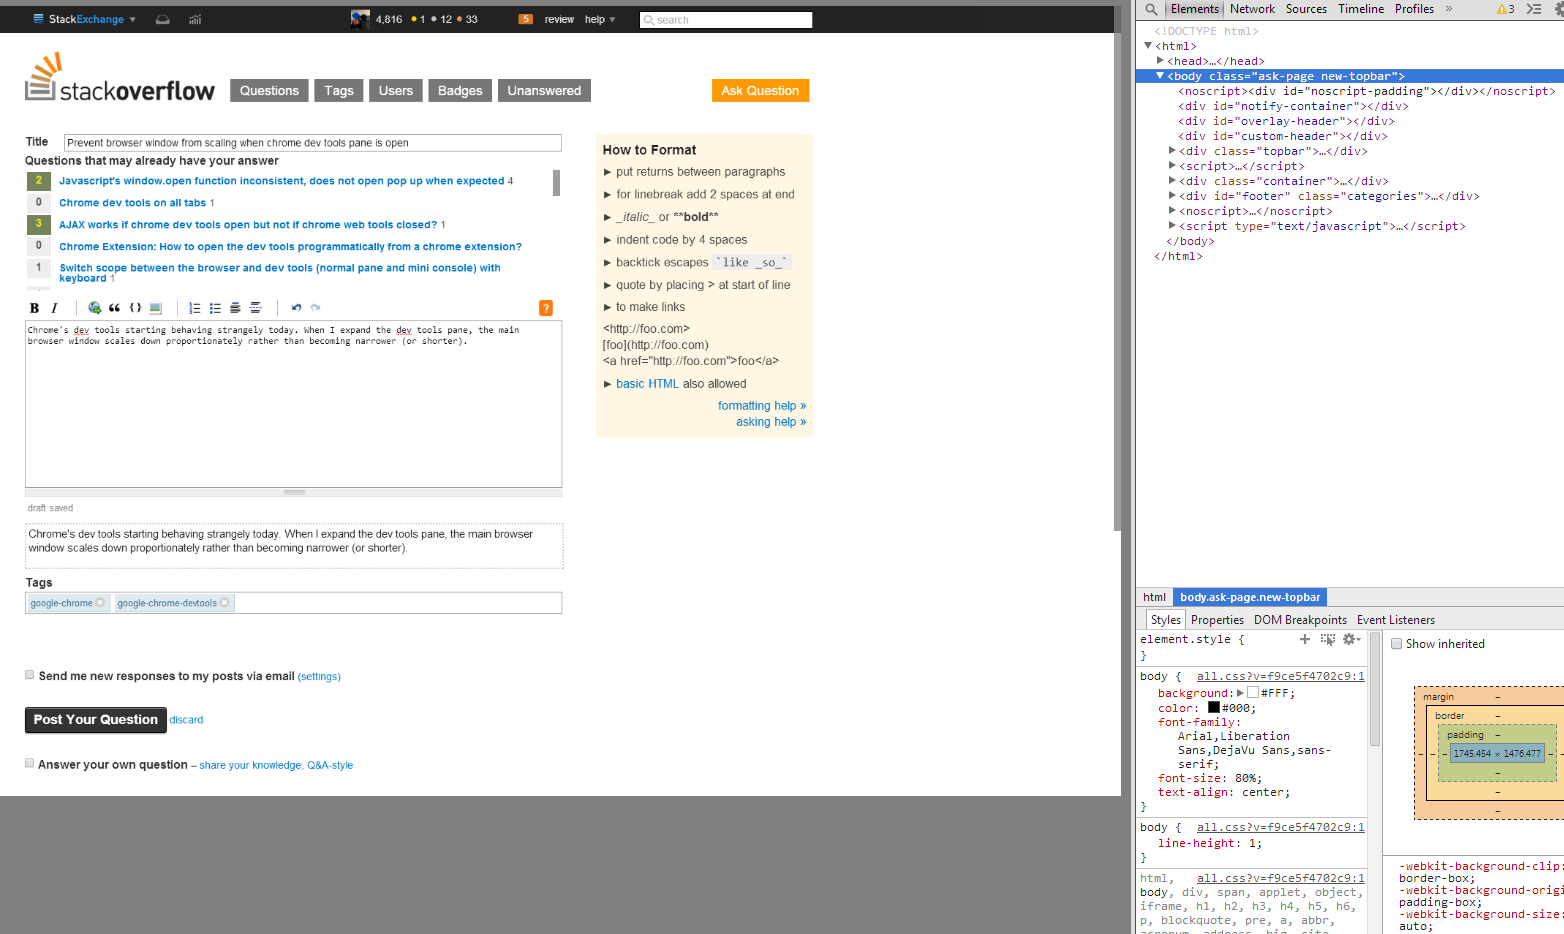Open the all.css source link for body
The width and height of the screenshot is (1564, 934).
click(1281, 677)
